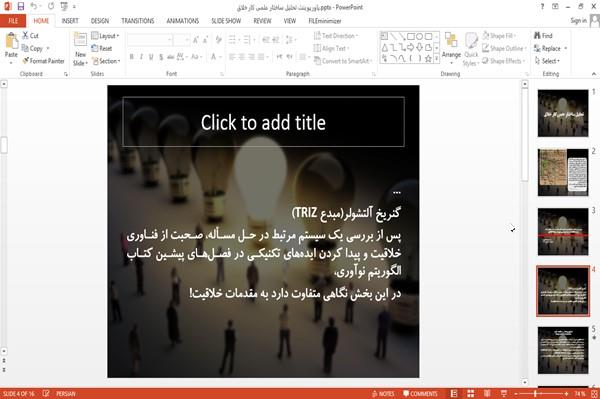Open the Shape Effects dropdown
Screen dimensions: 600x399
(x=504, y=61)
